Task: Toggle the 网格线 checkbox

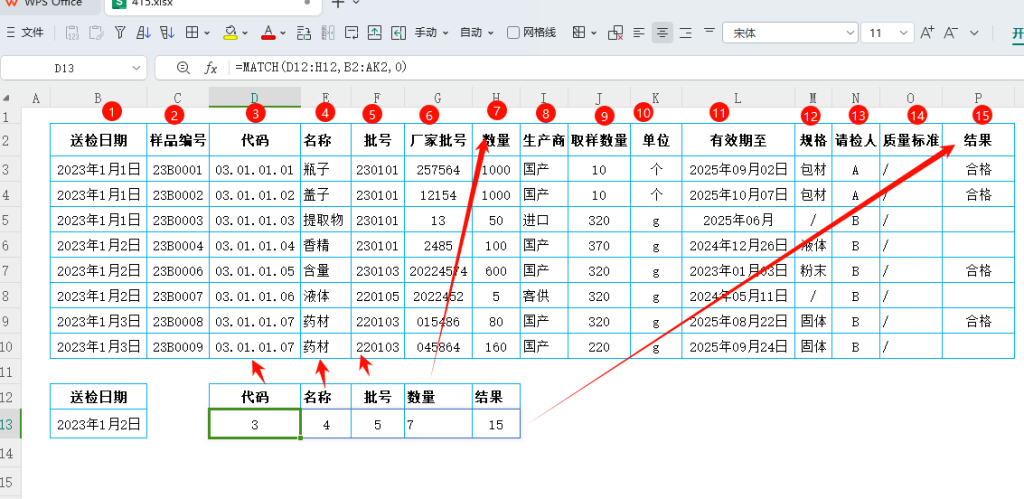Action: (513, 33)
